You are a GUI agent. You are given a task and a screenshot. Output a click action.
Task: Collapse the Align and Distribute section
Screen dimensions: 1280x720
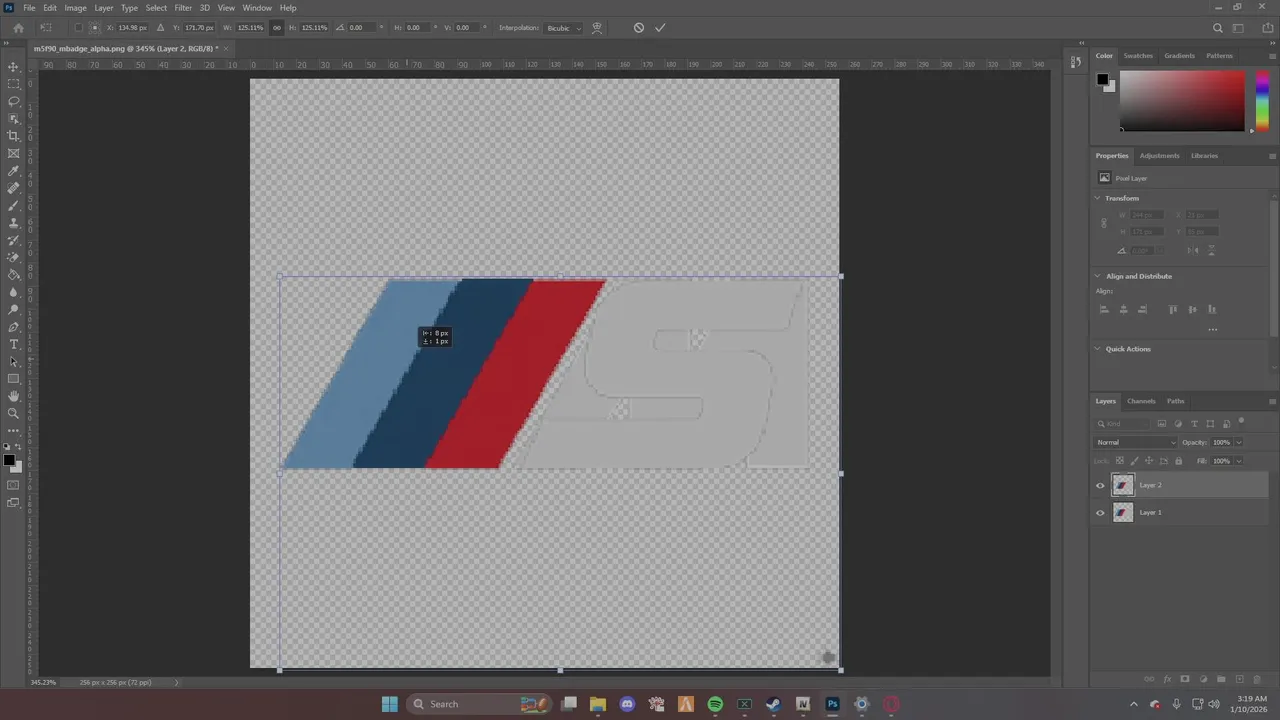[1097, 276]
